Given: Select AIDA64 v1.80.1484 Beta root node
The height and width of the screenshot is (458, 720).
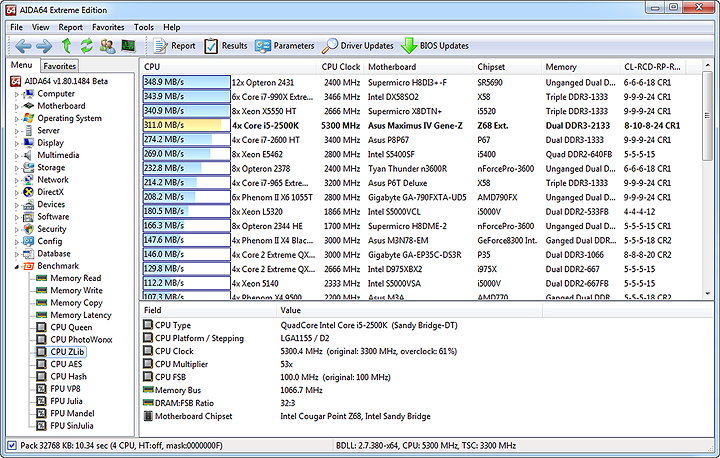Looking at the screenshot, I should coord(66,81).
